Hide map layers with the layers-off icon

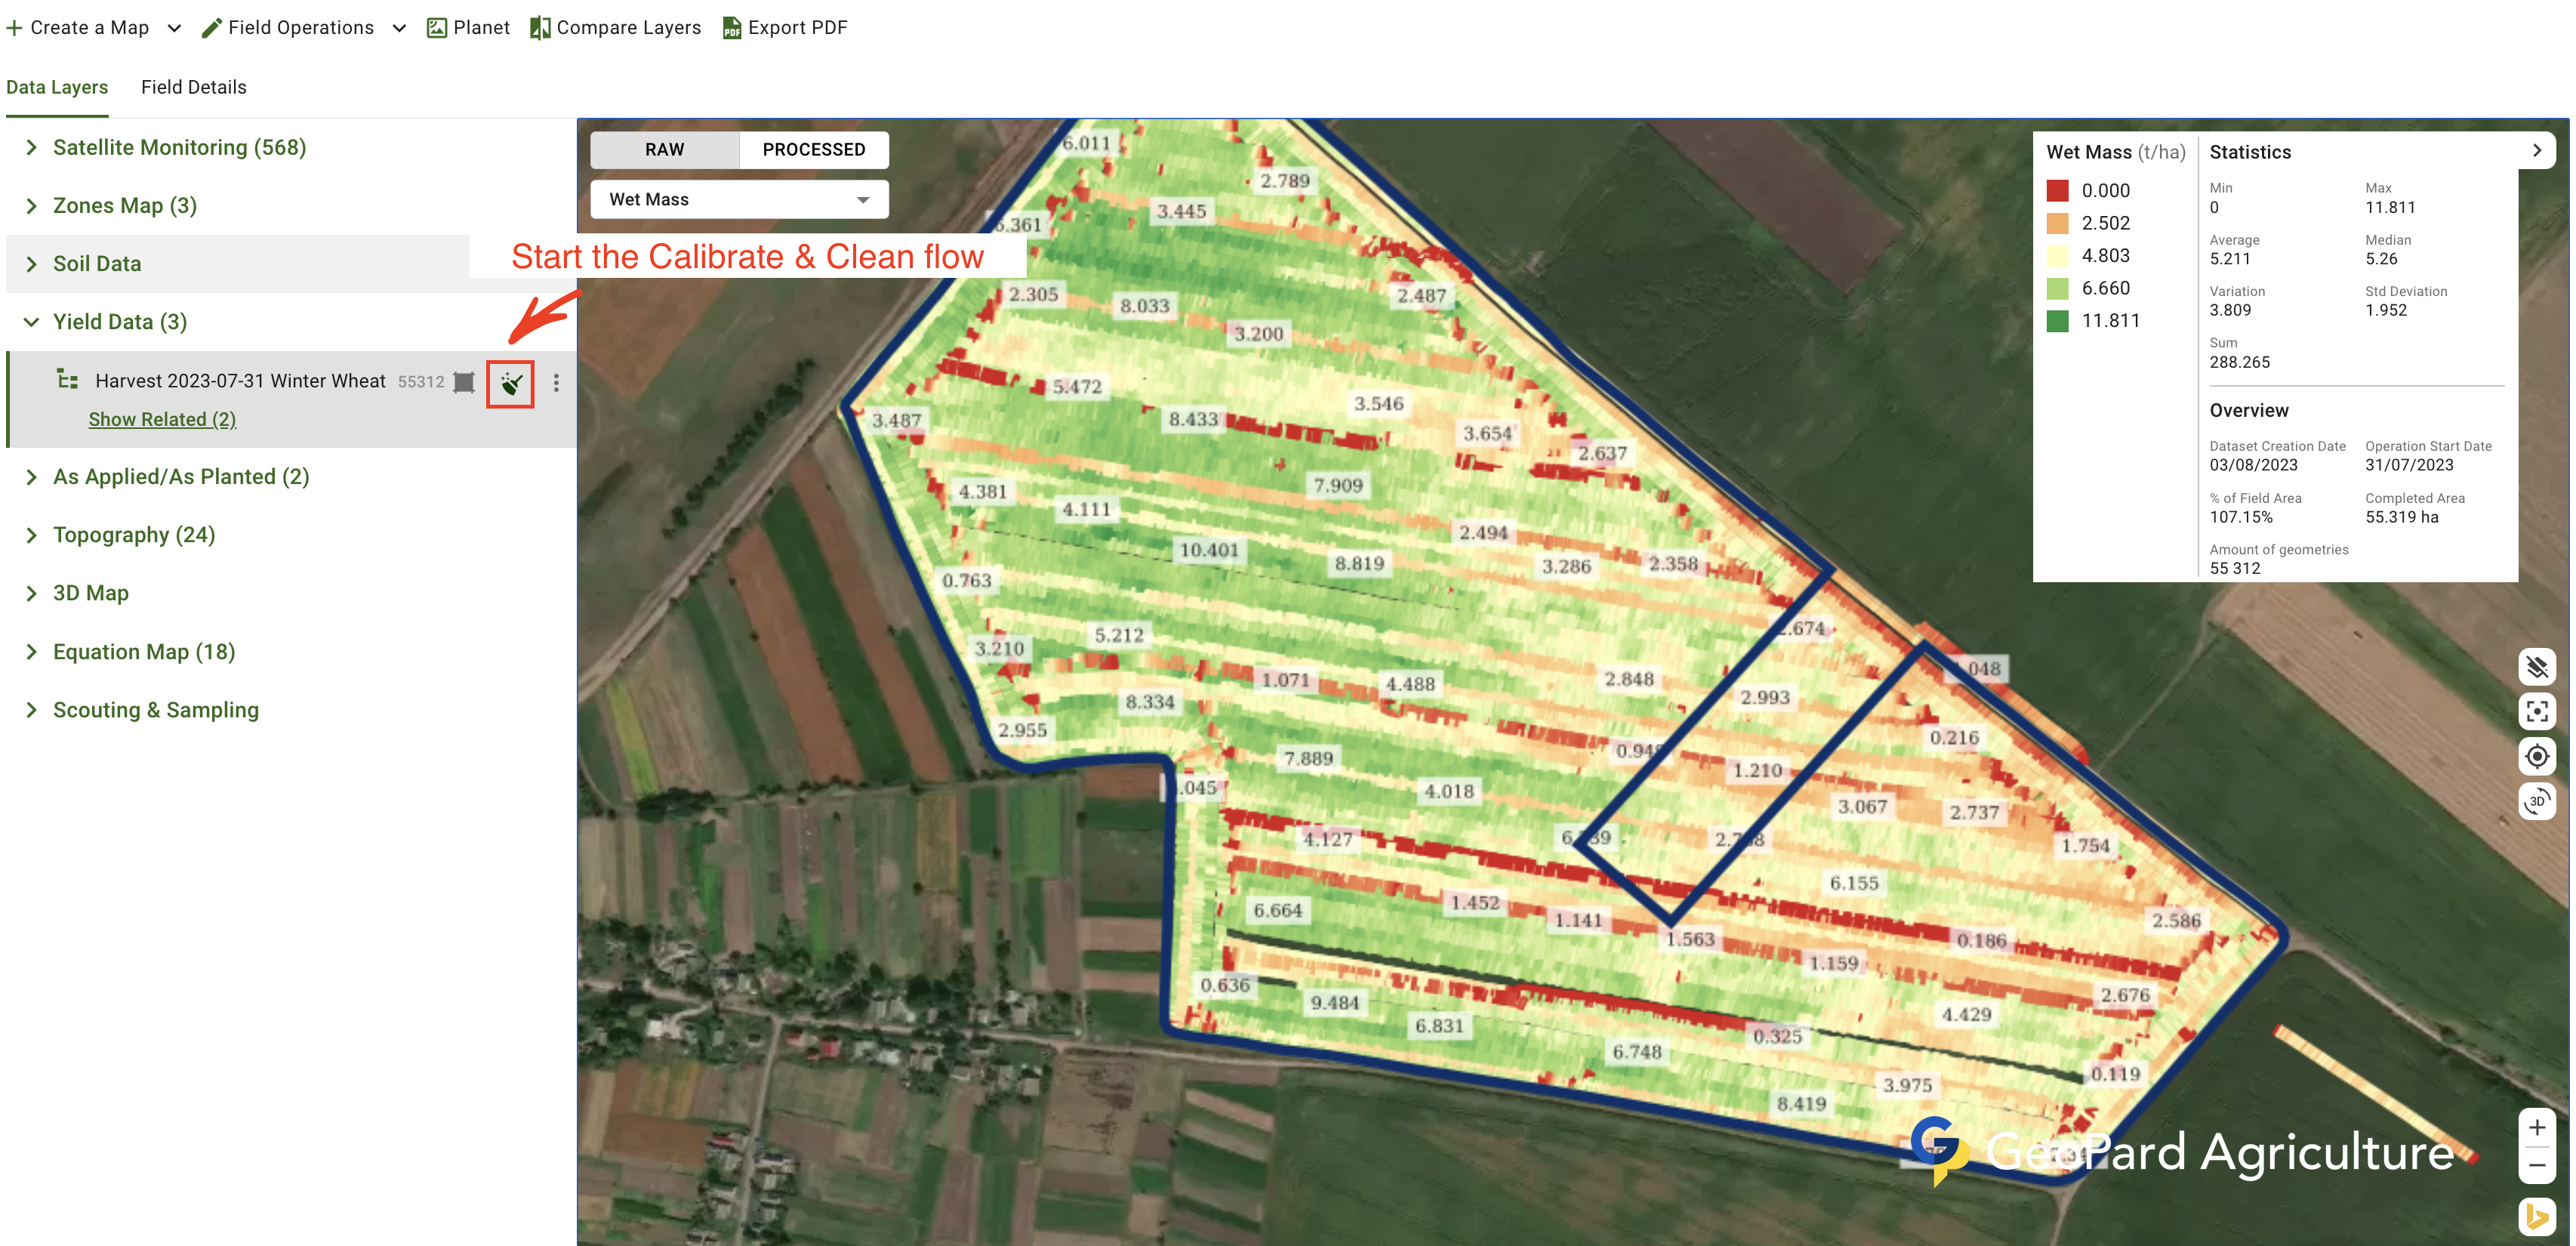coord(2536,667)
